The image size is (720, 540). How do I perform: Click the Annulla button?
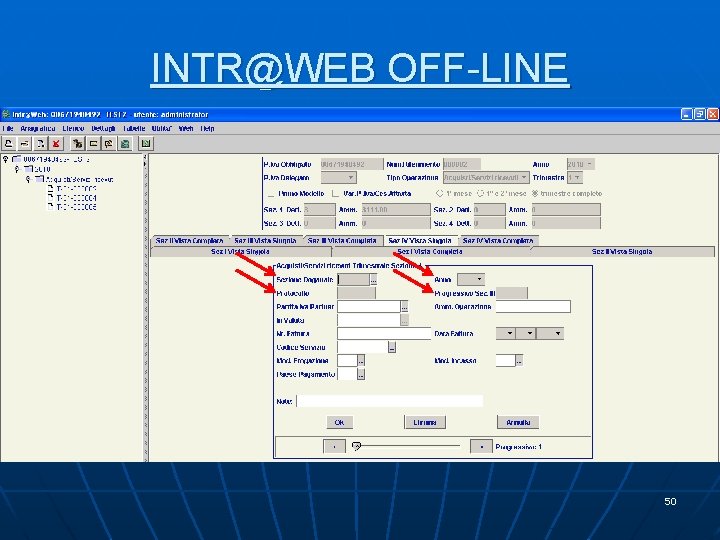coord(518,422)
